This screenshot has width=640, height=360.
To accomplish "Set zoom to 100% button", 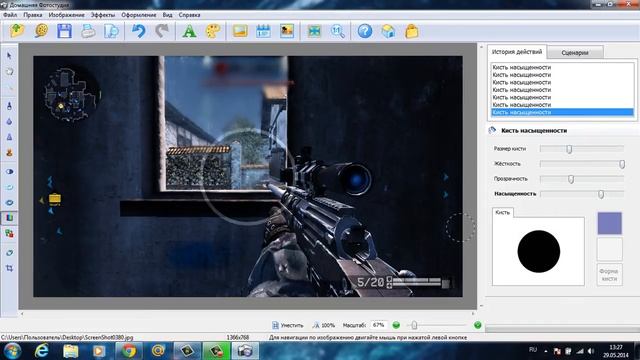I will pos(324,325).
